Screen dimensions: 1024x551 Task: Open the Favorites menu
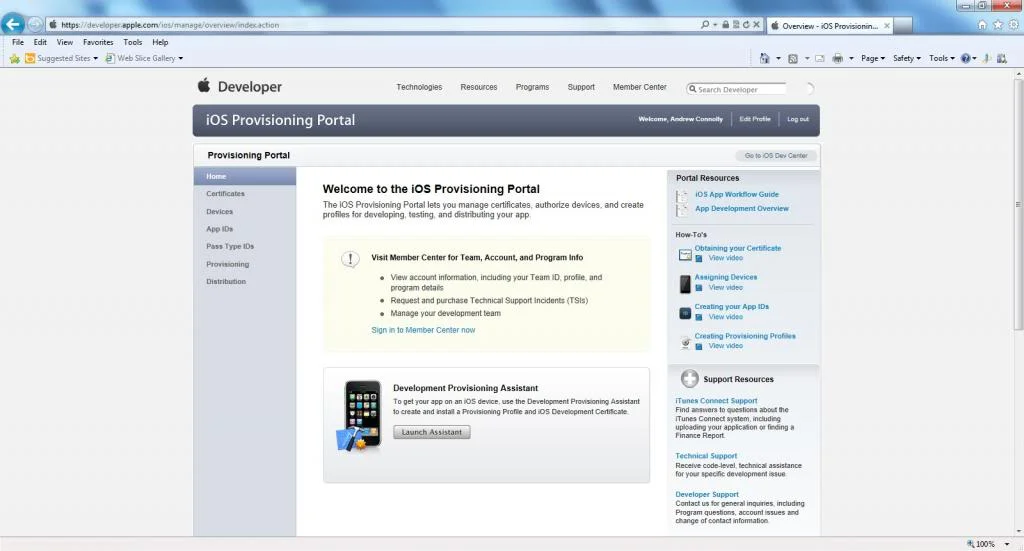[98, 42]
